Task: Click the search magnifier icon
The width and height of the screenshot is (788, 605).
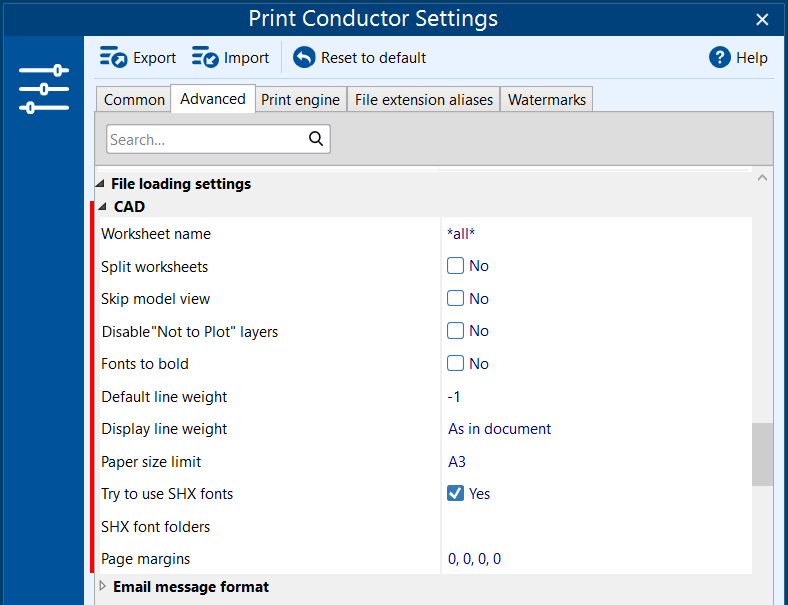Action: (x=316, y=138)
